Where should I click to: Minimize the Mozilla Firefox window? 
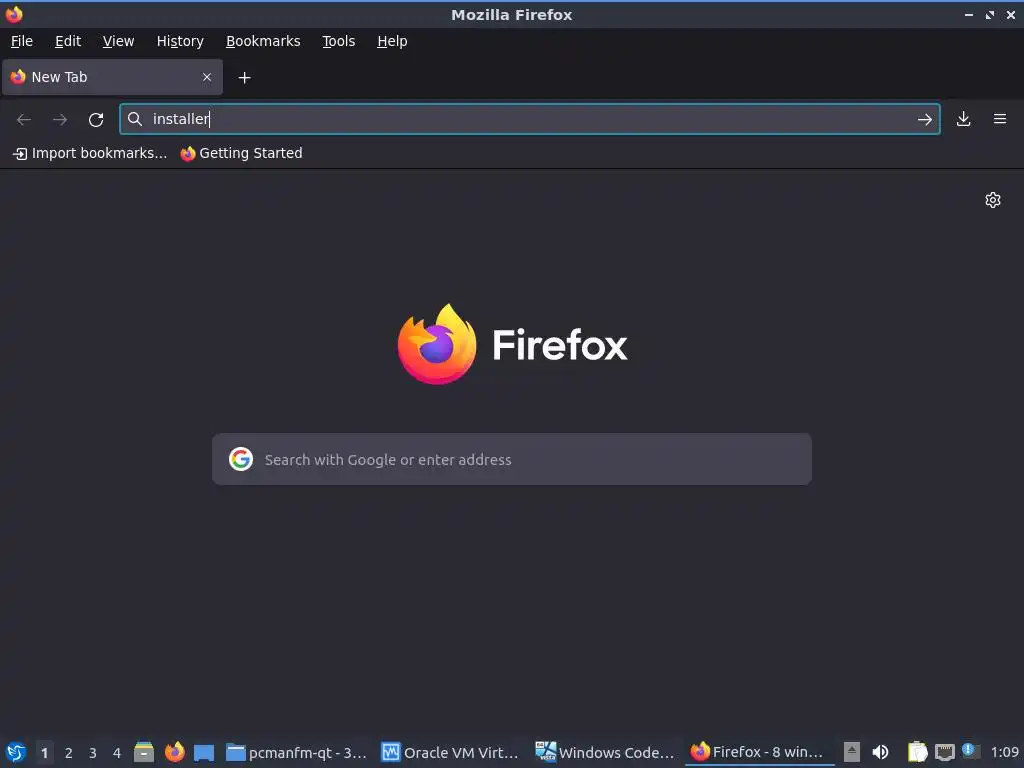(x=968, y=14)
